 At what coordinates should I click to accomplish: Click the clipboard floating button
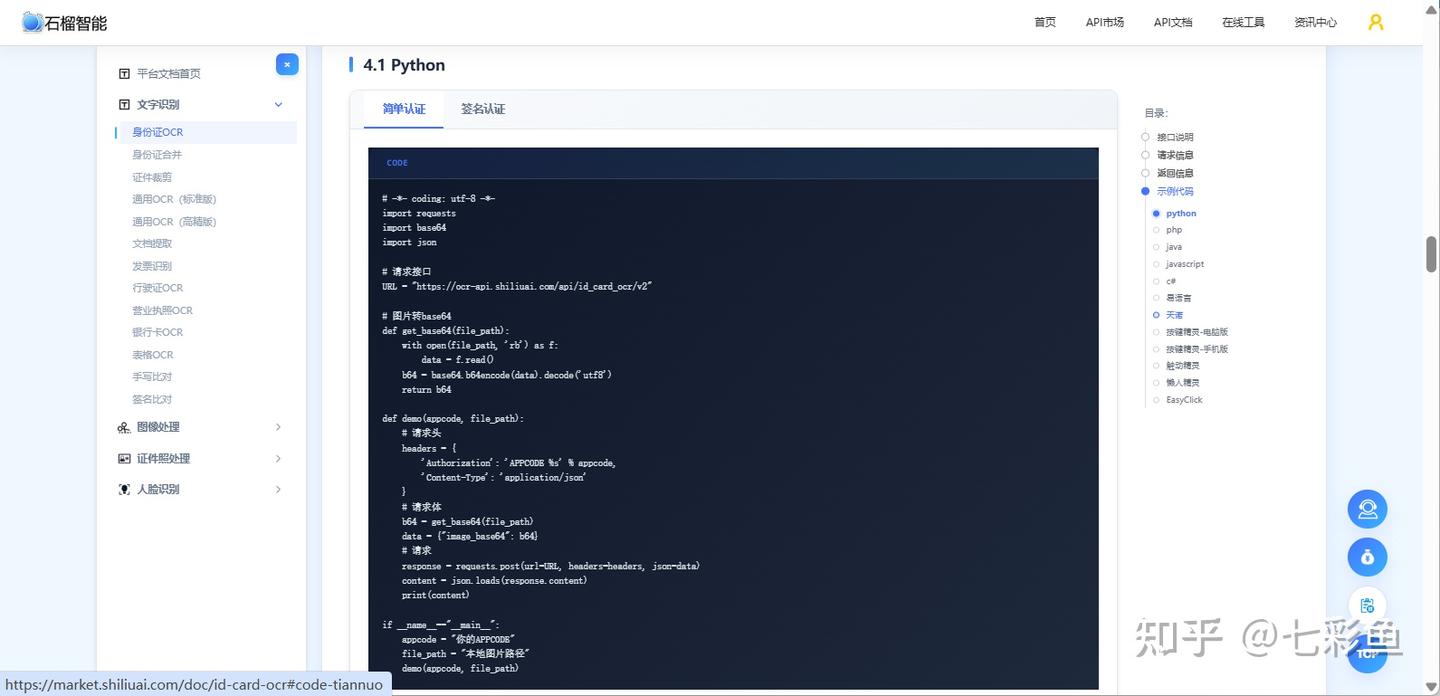1367,605
